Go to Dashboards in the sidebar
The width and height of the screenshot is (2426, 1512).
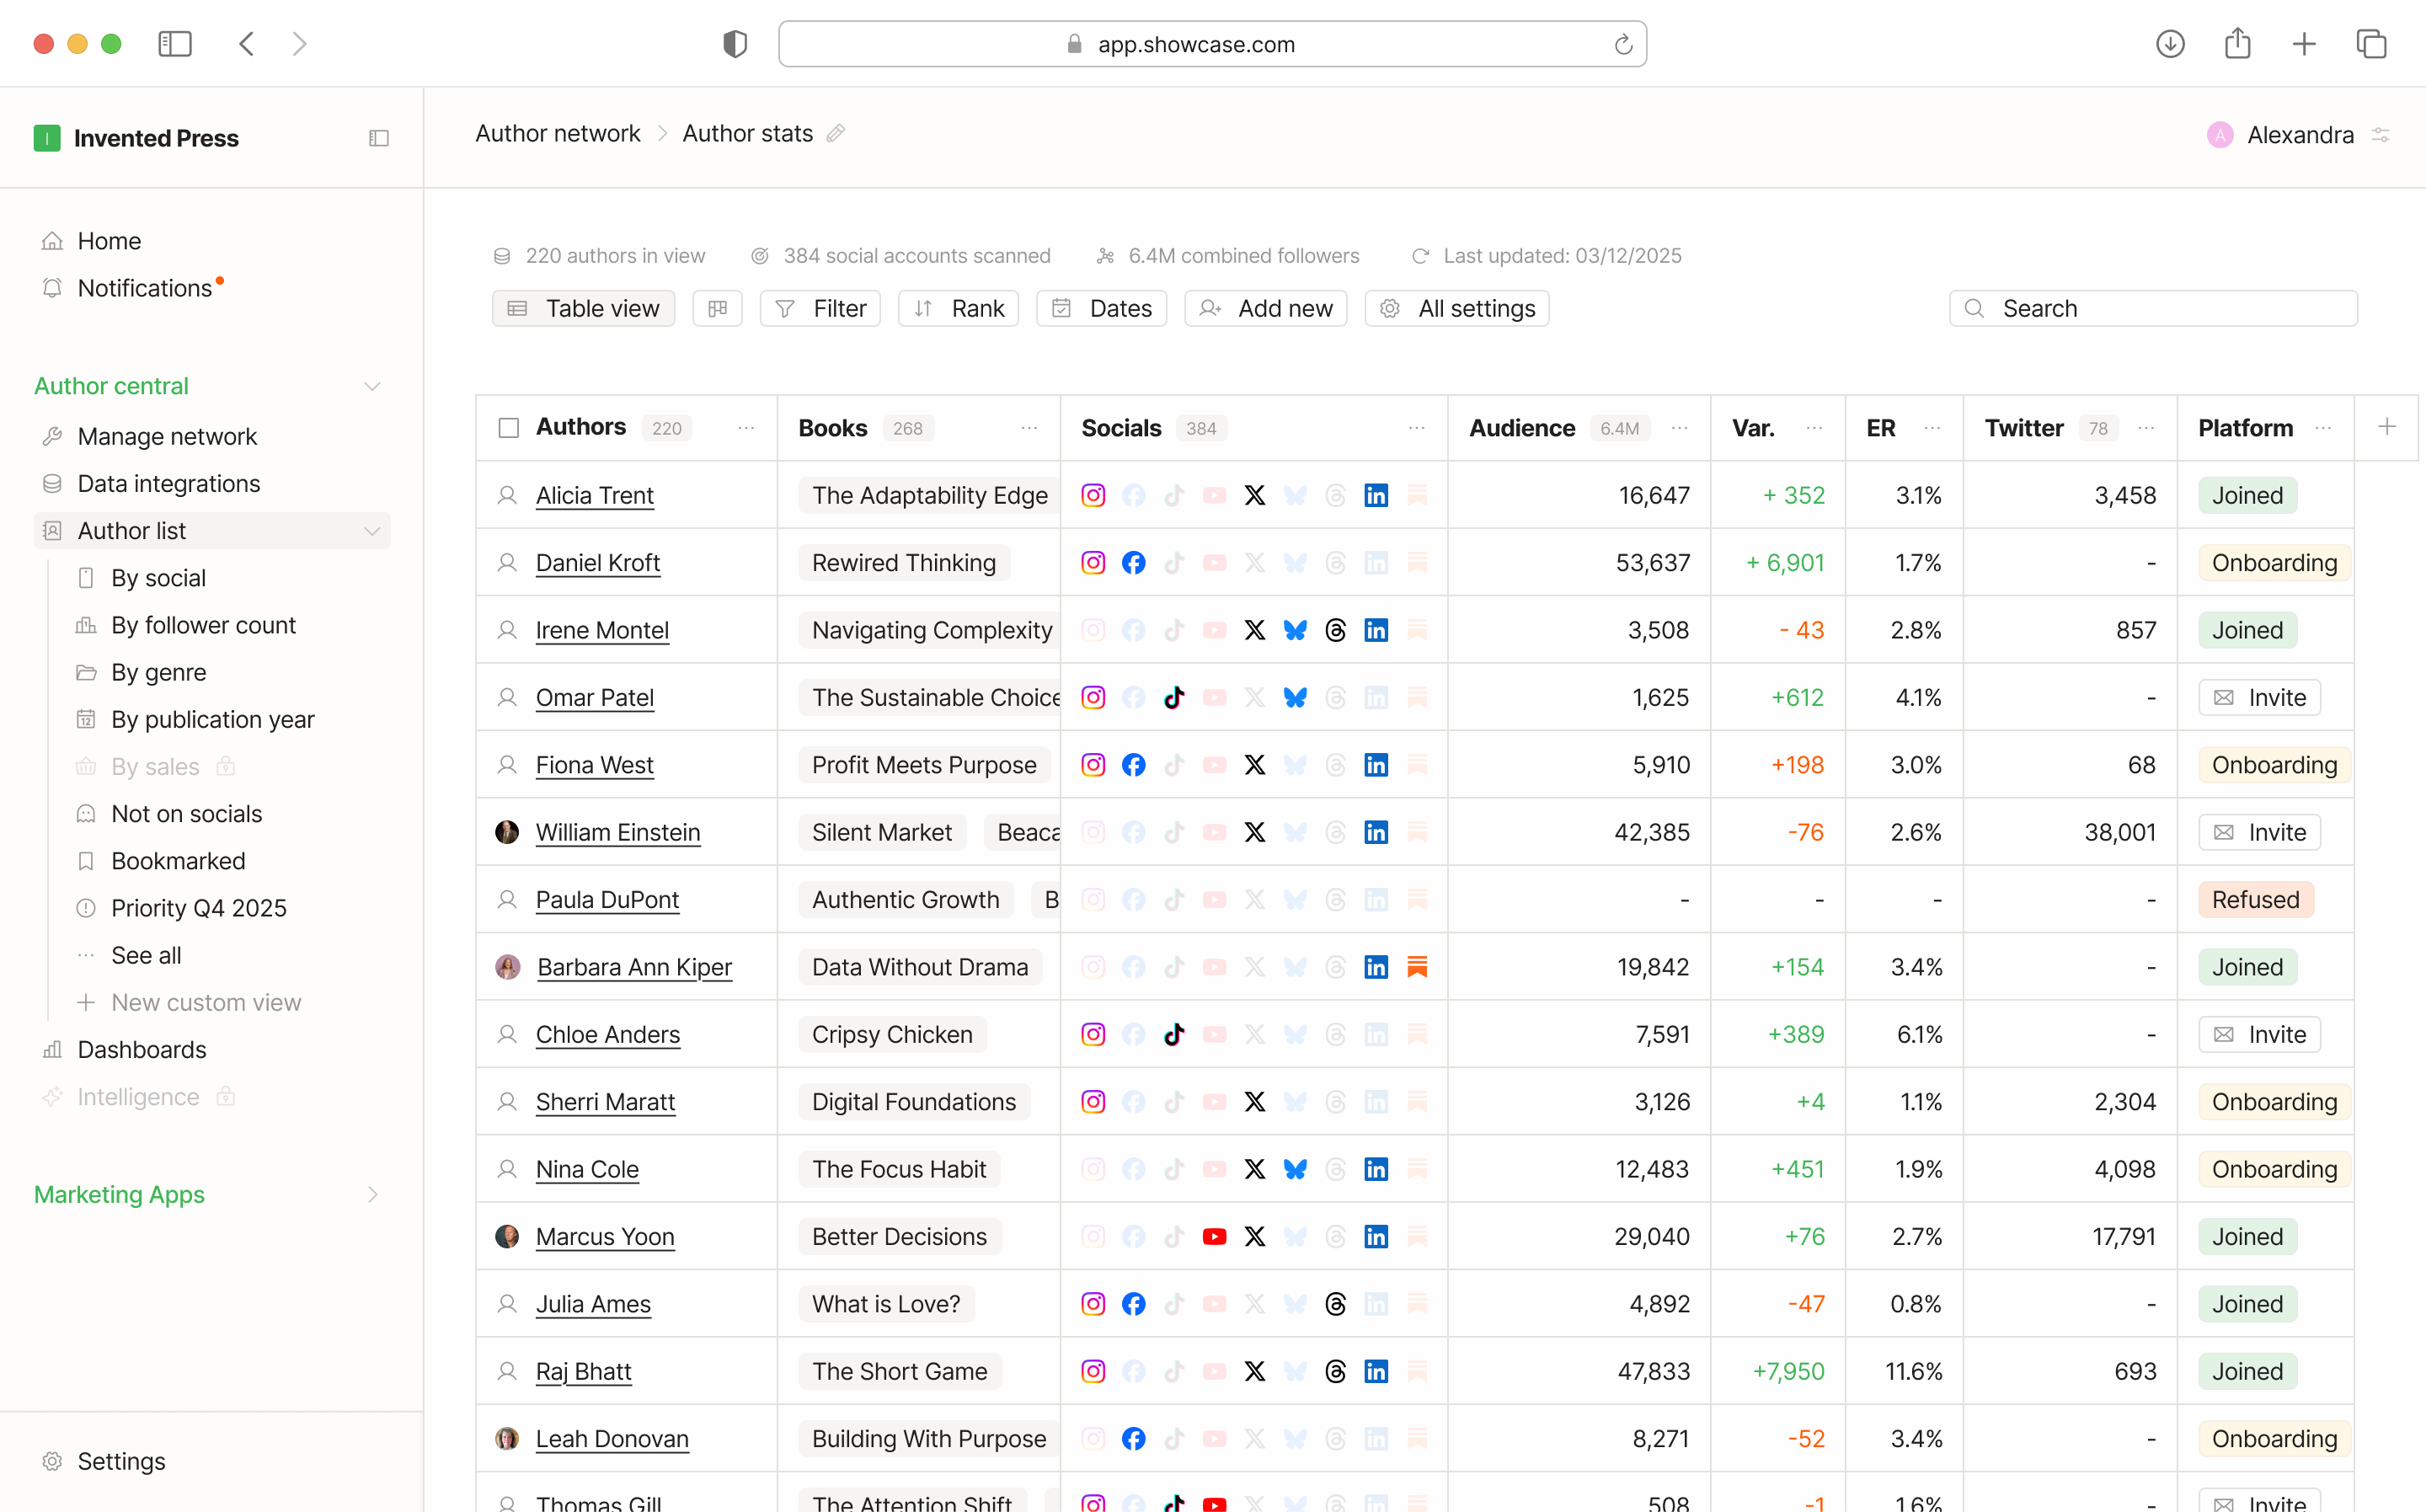click(142, 1049)
